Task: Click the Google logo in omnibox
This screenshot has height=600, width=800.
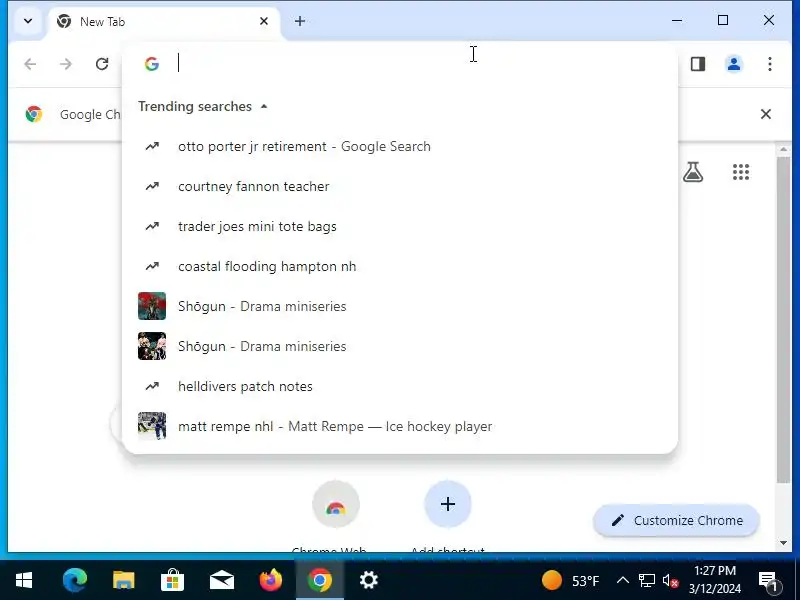Action: pos(152,64)
